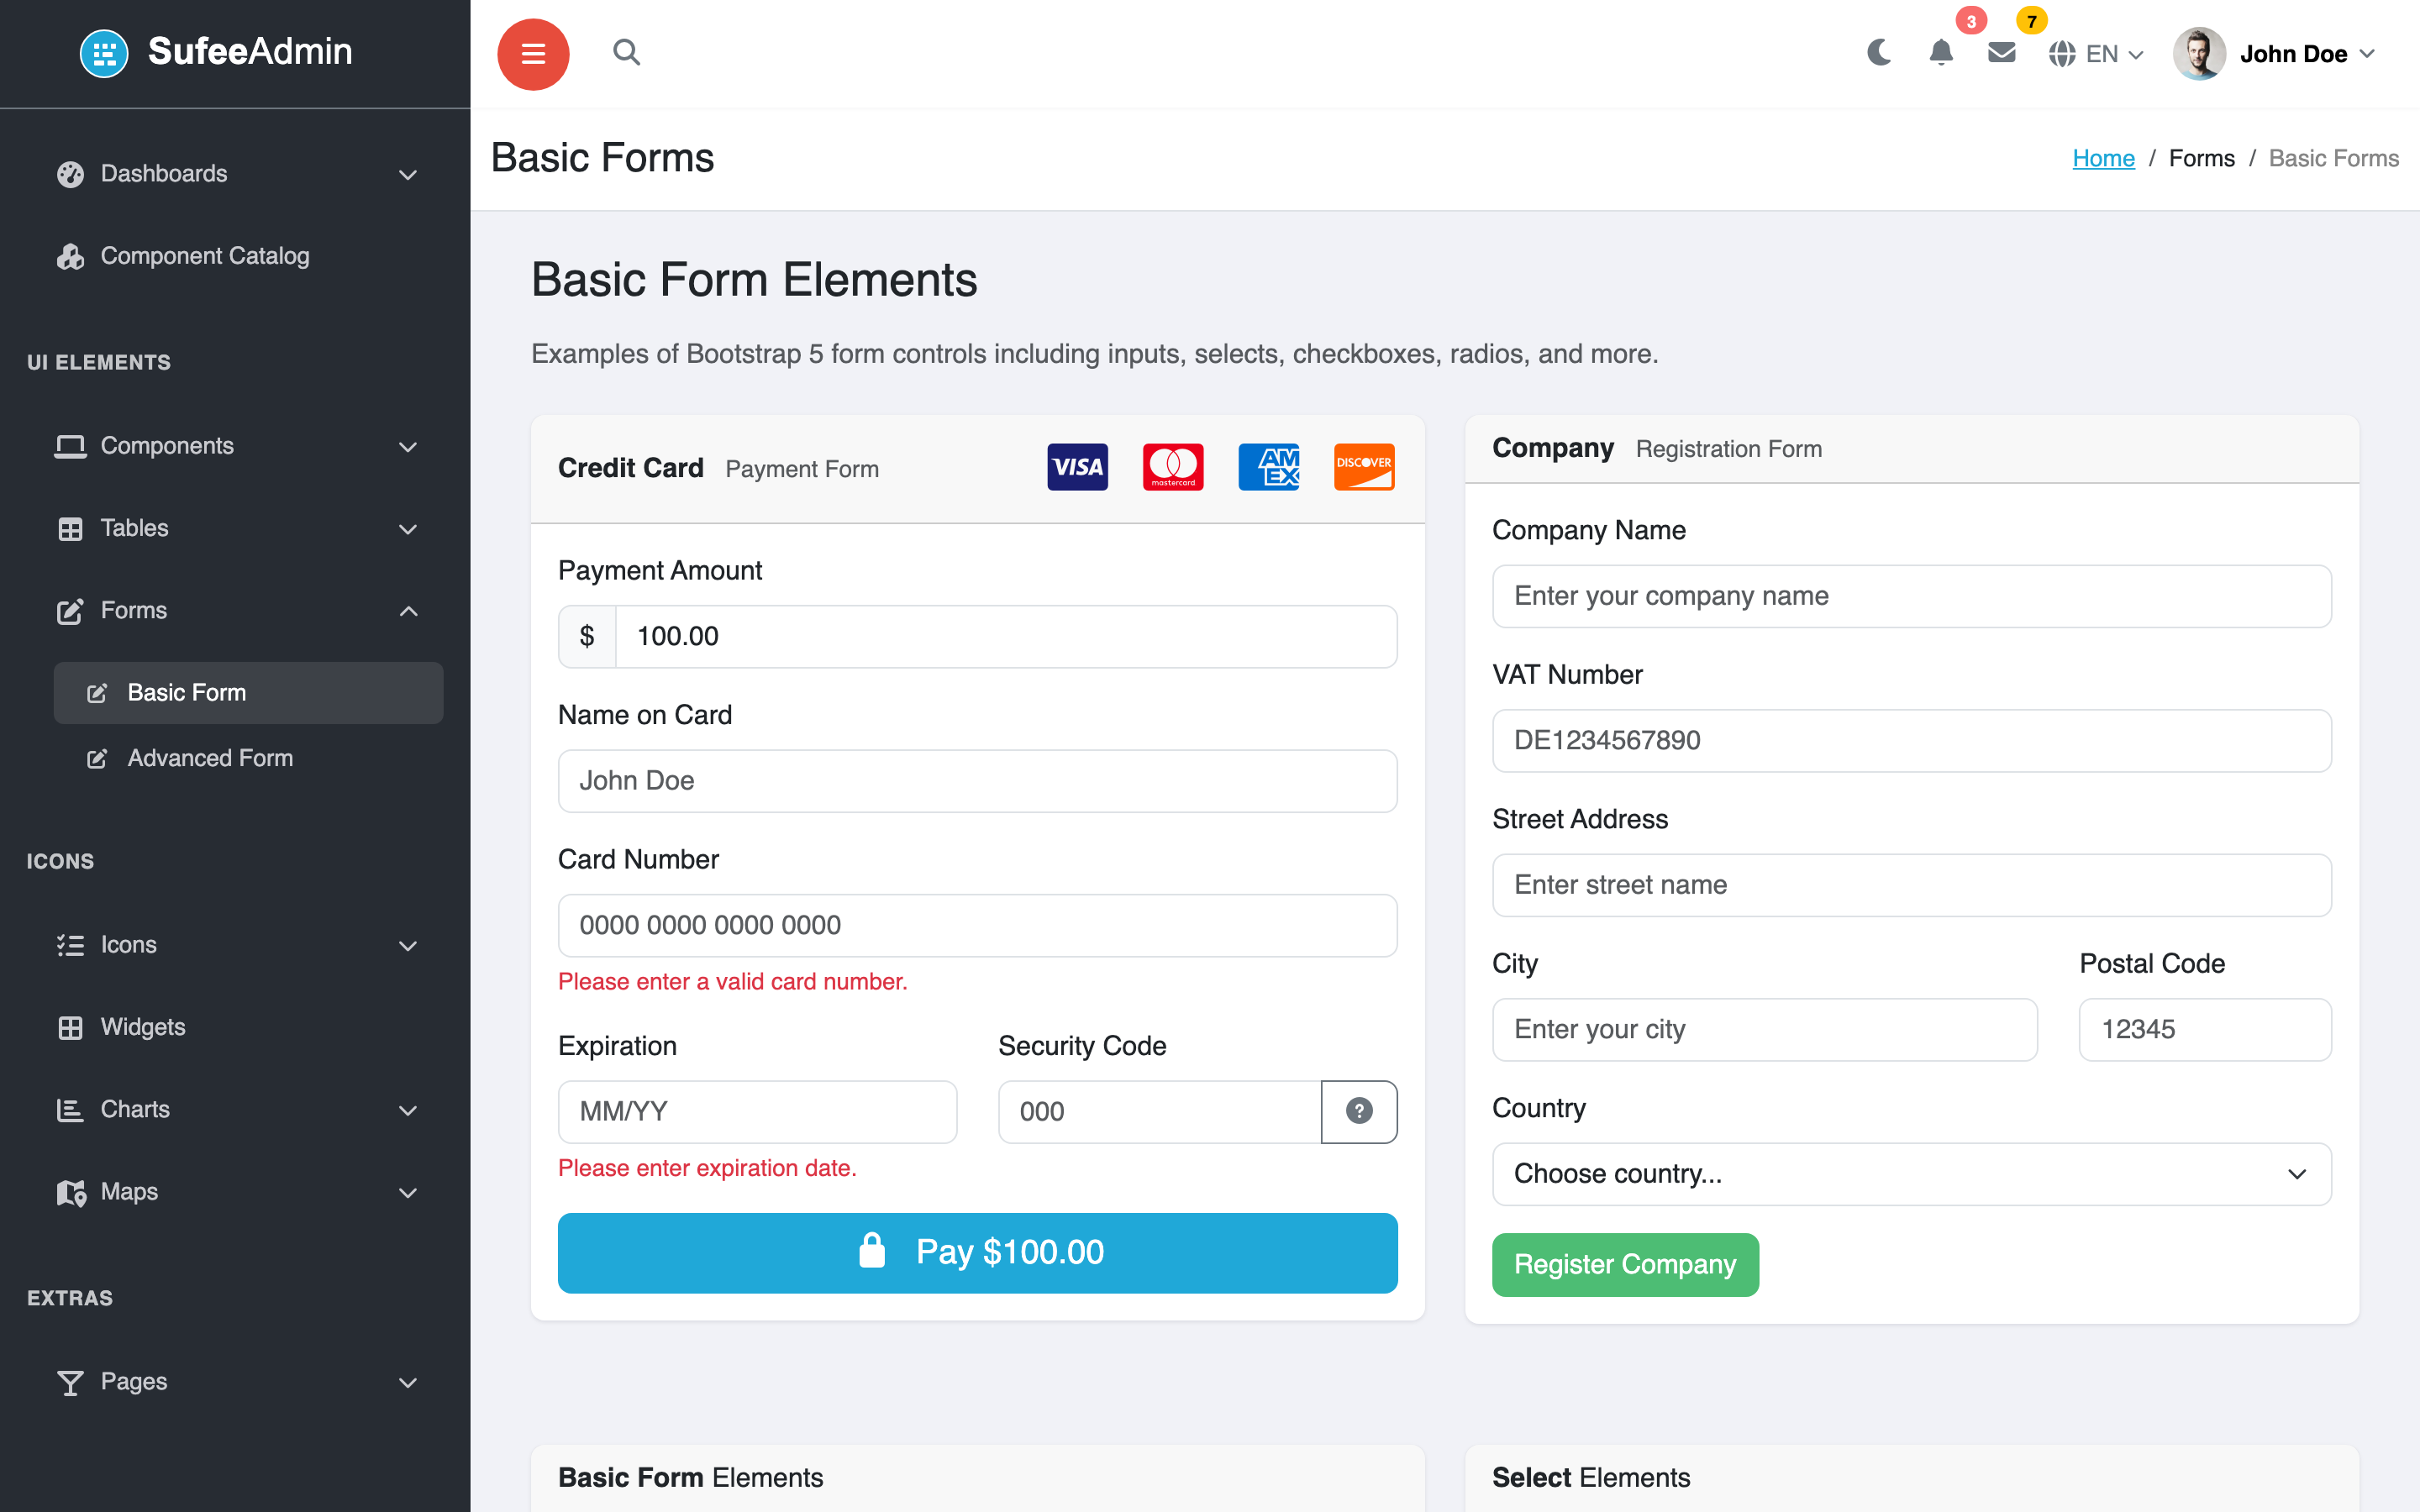Focus the Payment Amount field
The height and width of the screenshot is (1512, 2420).
click(1006, 637)
